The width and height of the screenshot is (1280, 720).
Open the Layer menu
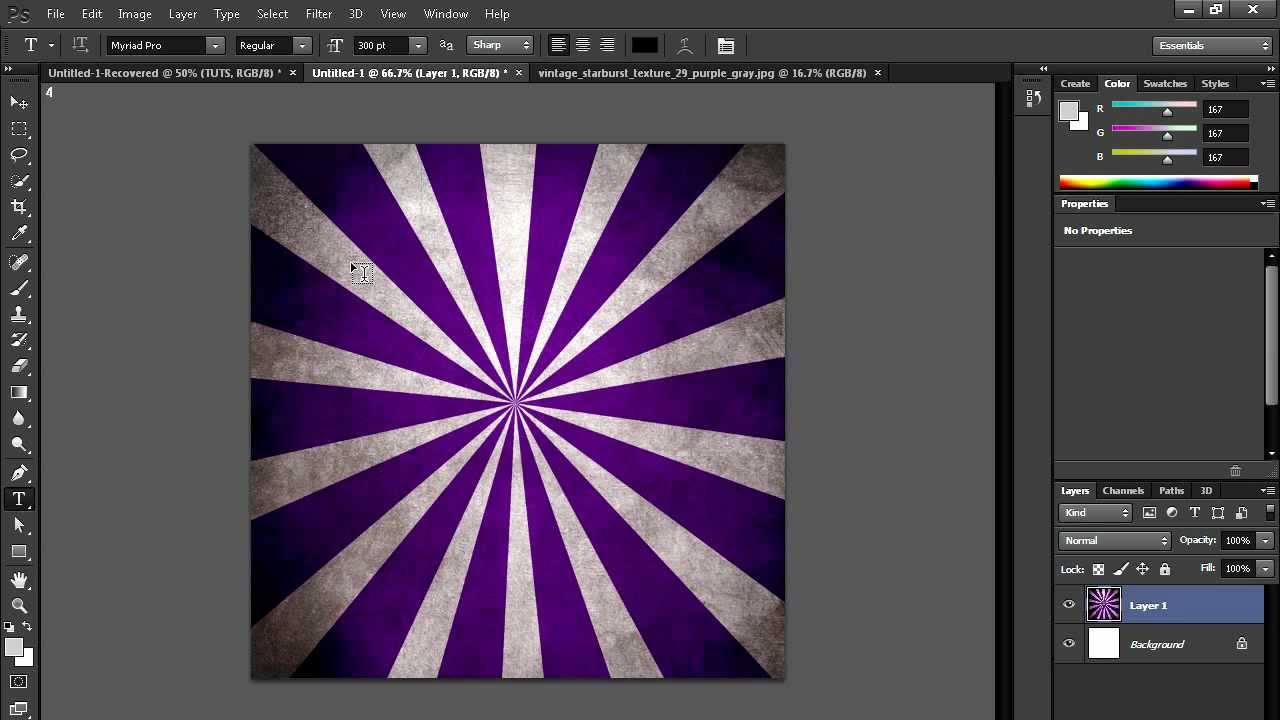click(x=183, y=14)
